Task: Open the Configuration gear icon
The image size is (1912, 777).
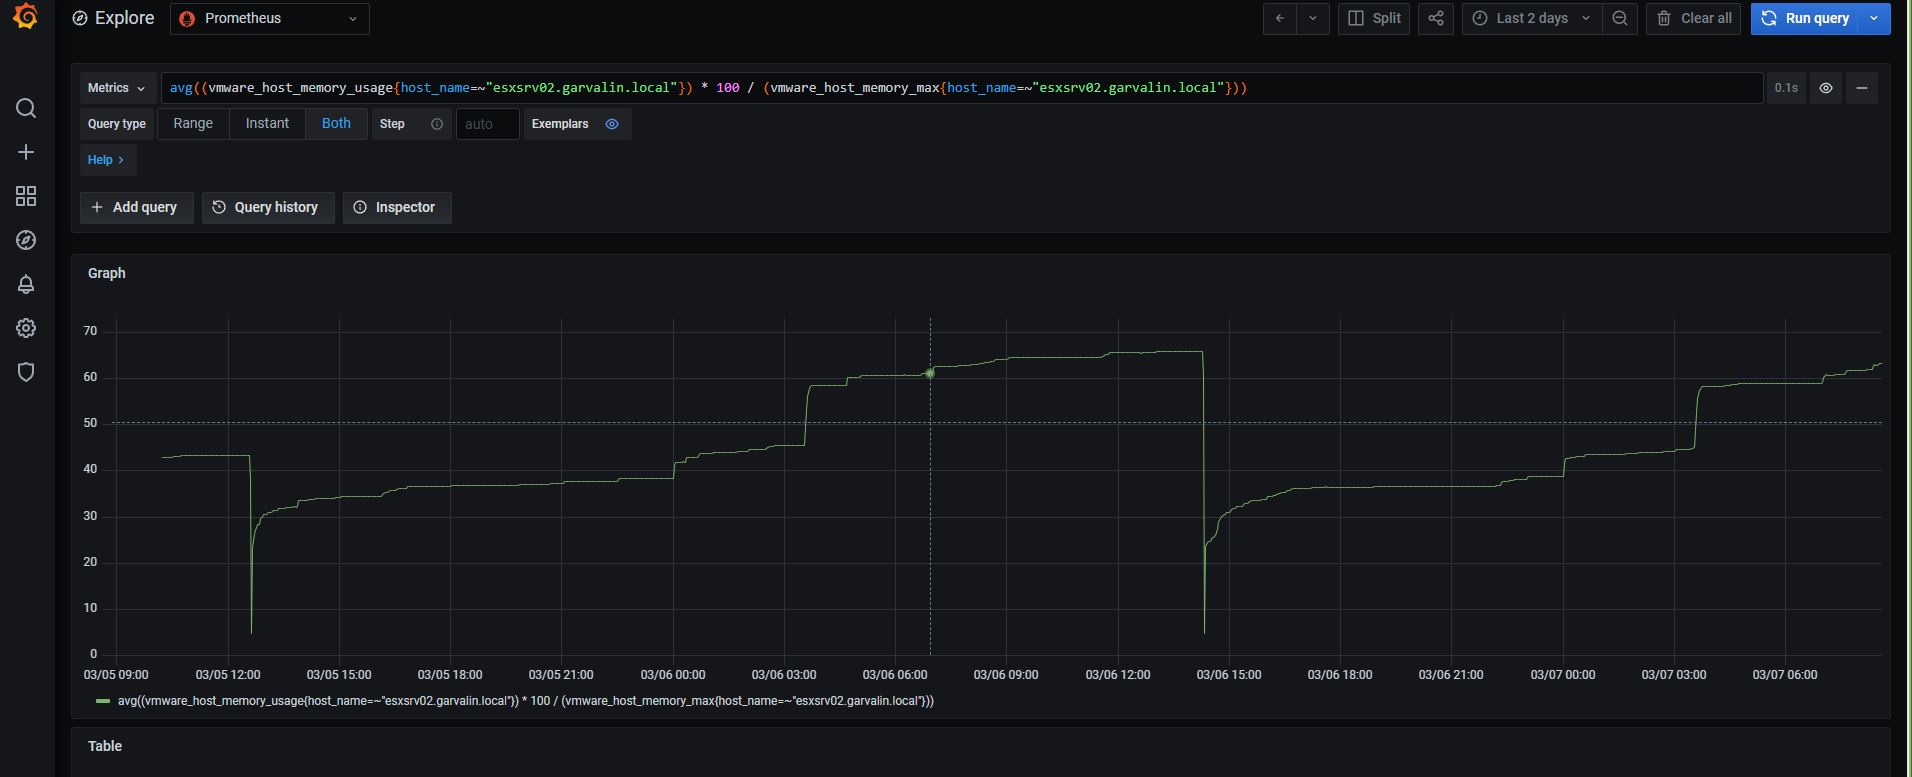Action: tap(26, 328)
